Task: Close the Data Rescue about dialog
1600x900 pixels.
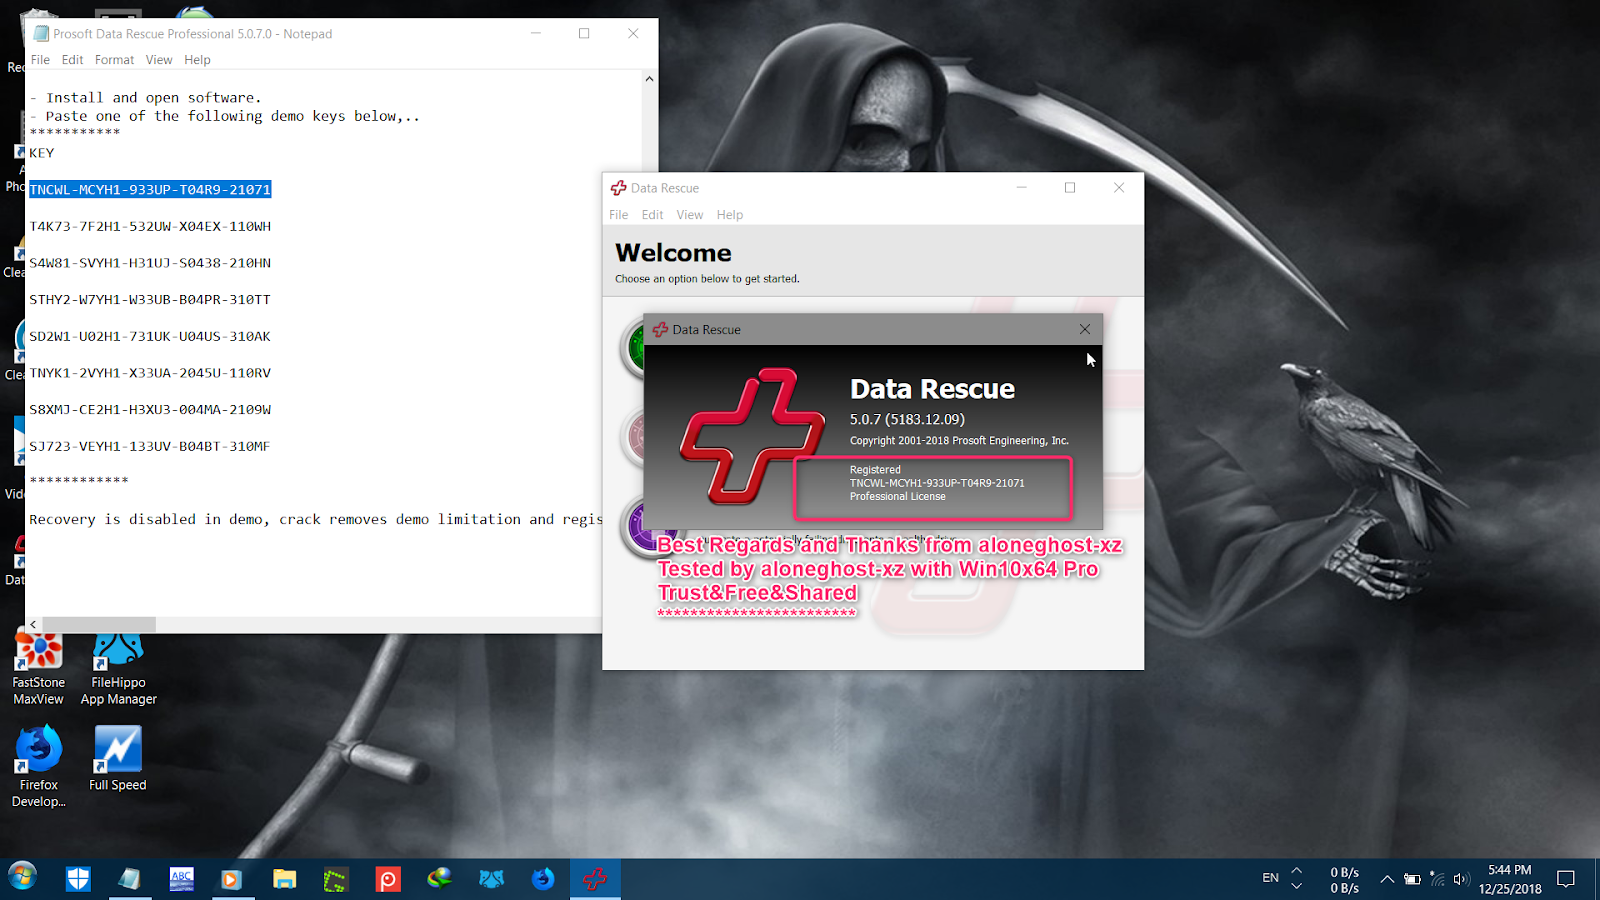Action: tap(1085, 329)
